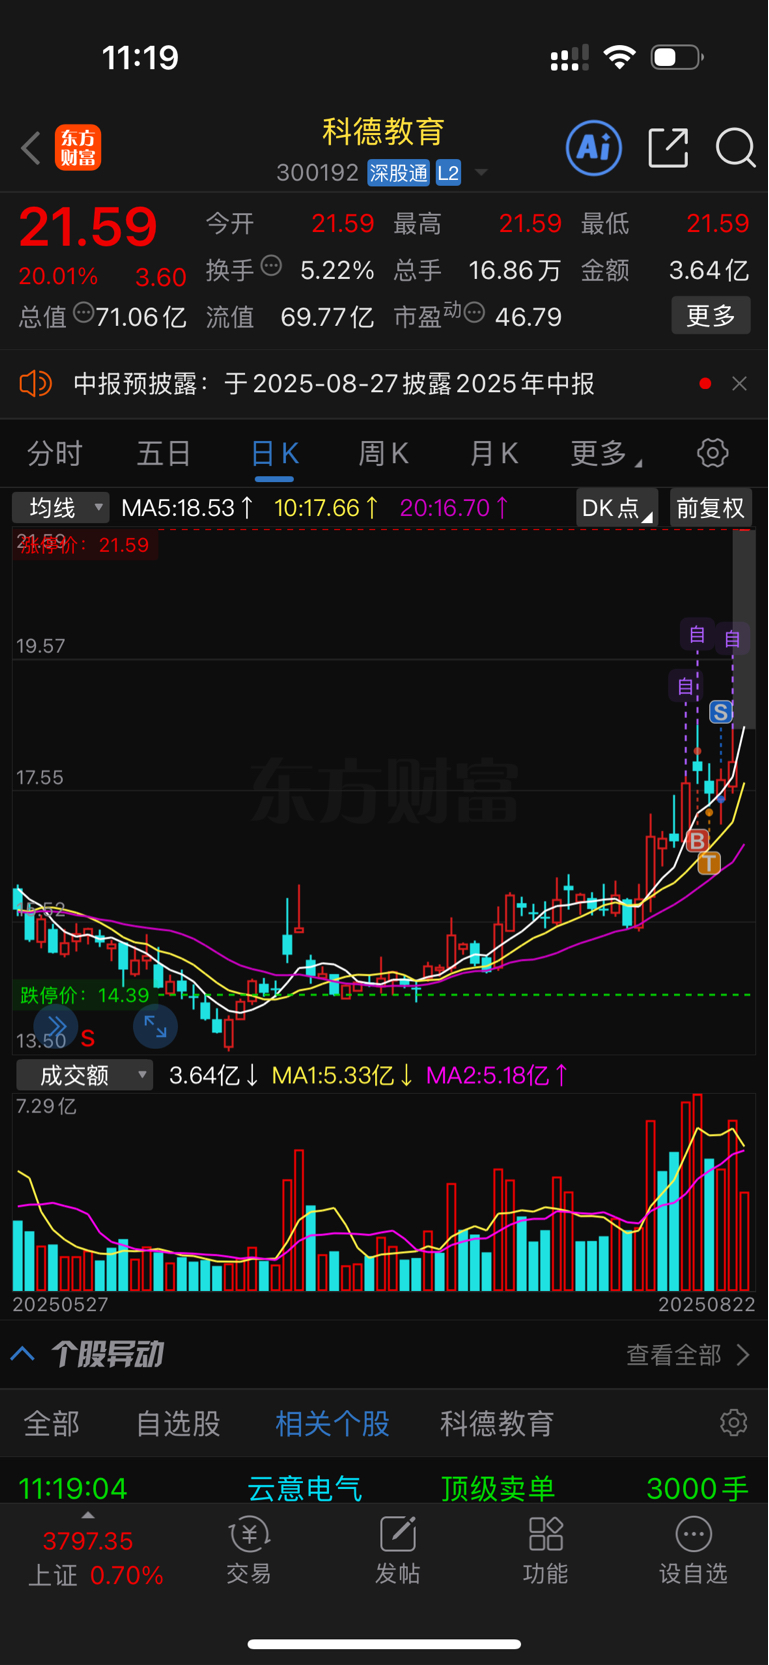
Task: Tap stock code 300192
Action: pyautogui.click(x=317, y=173)
